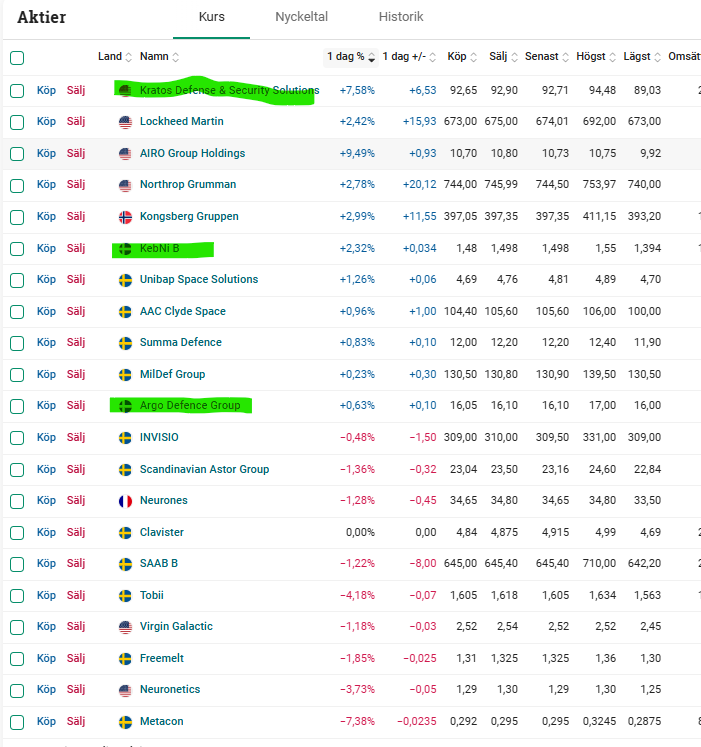
Task: Click the Swedish flag beside MilDef Group
Action: click(125, 374)
